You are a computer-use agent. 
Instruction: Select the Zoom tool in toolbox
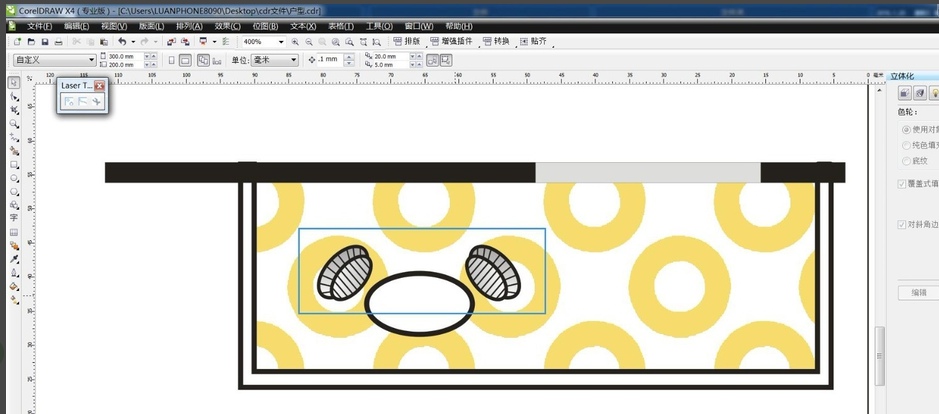point(14,124)
